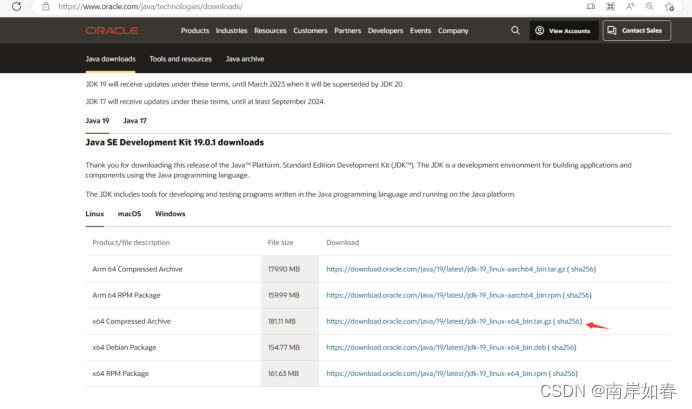
Task: Click the x64 Debian Package cell
Action: (x=124, y=347)
